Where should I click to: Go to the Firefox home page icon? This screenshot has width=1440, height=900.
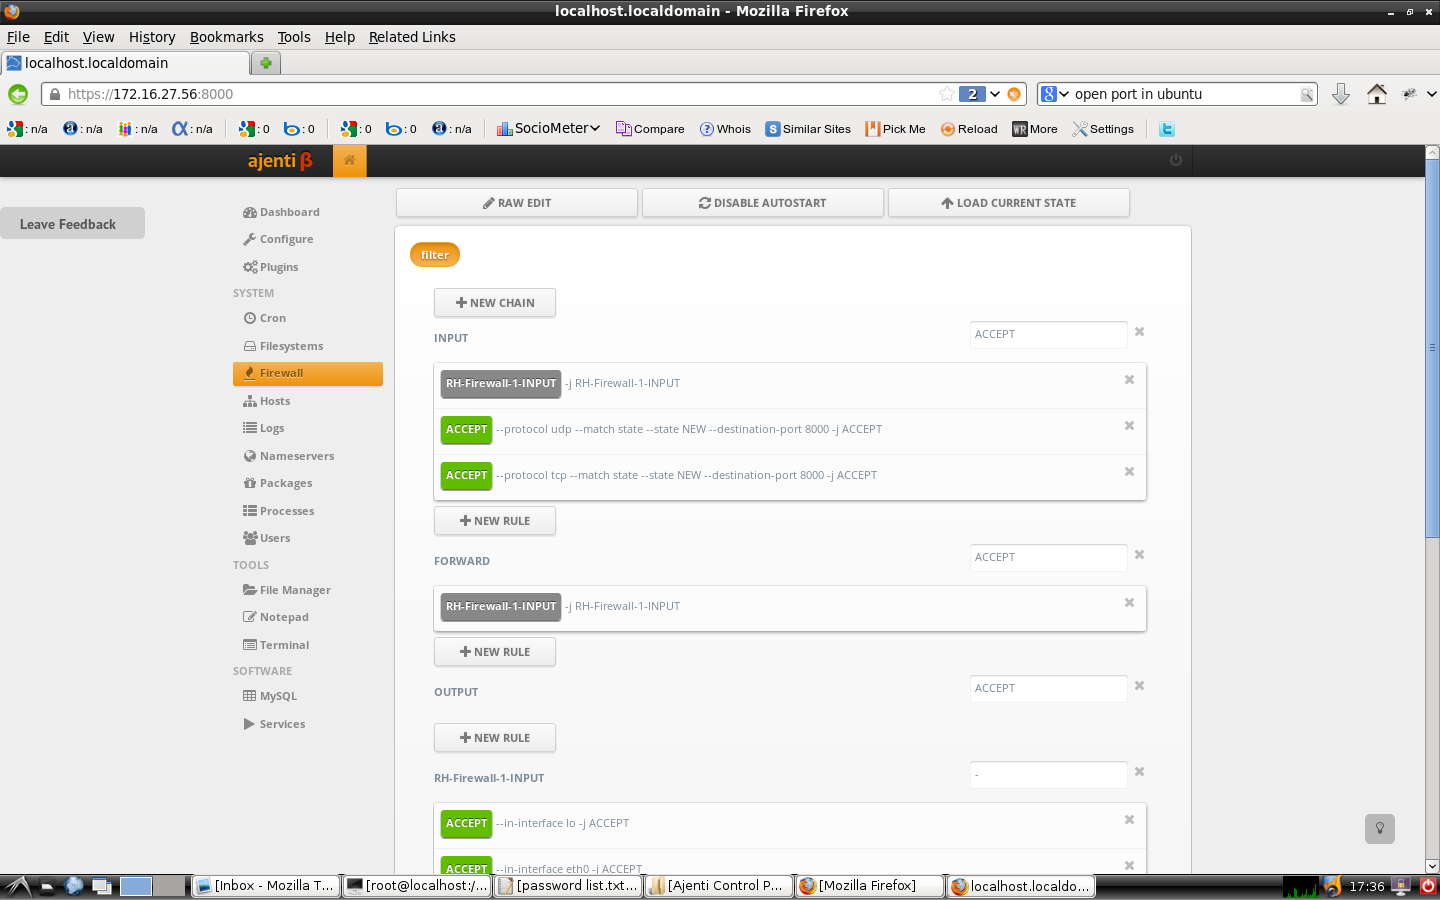tap(1377, 94)
